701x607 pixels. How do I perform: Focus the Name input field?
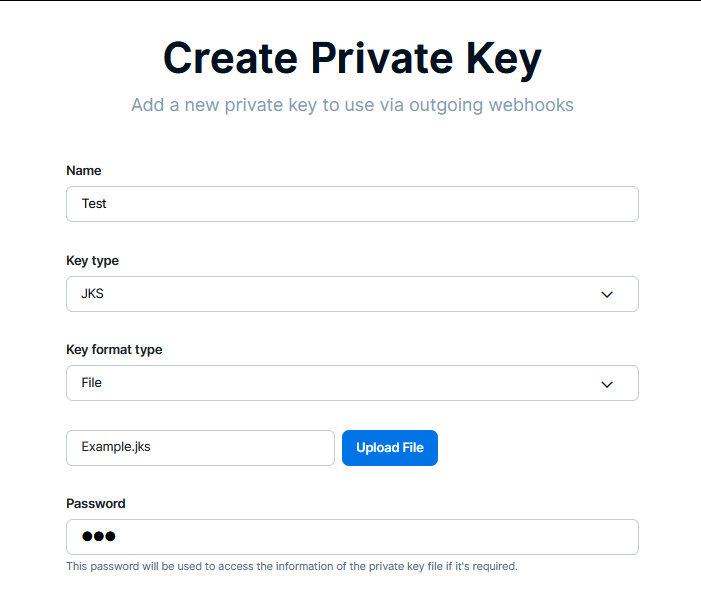pos(352,204)
